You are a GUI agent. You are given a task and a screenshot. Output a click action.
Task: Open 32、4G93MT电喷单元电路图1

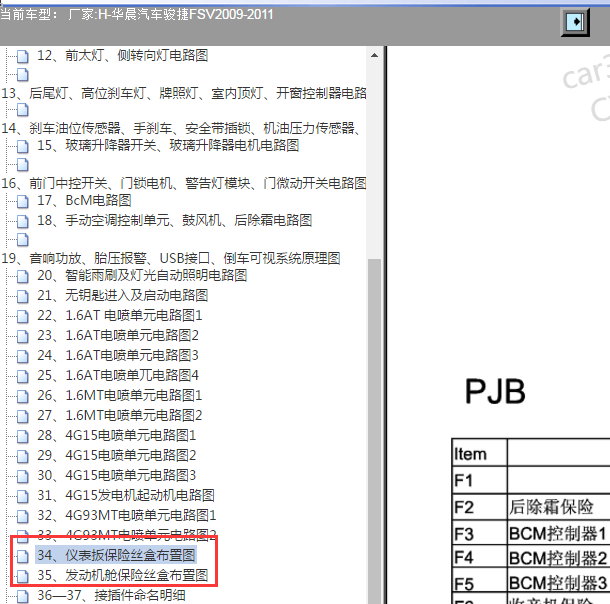[126, 515]
